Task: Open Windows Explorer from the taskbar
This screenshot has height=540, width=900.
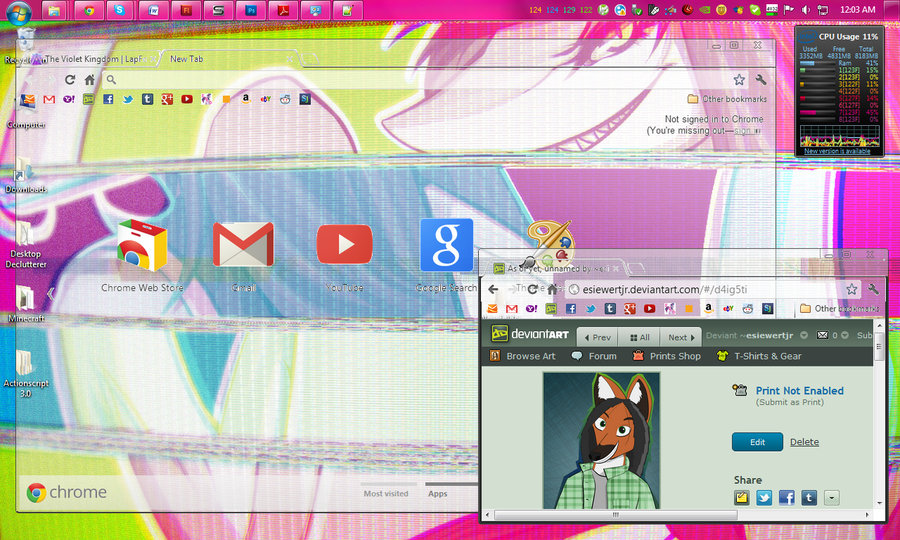Action: (54, 10)
